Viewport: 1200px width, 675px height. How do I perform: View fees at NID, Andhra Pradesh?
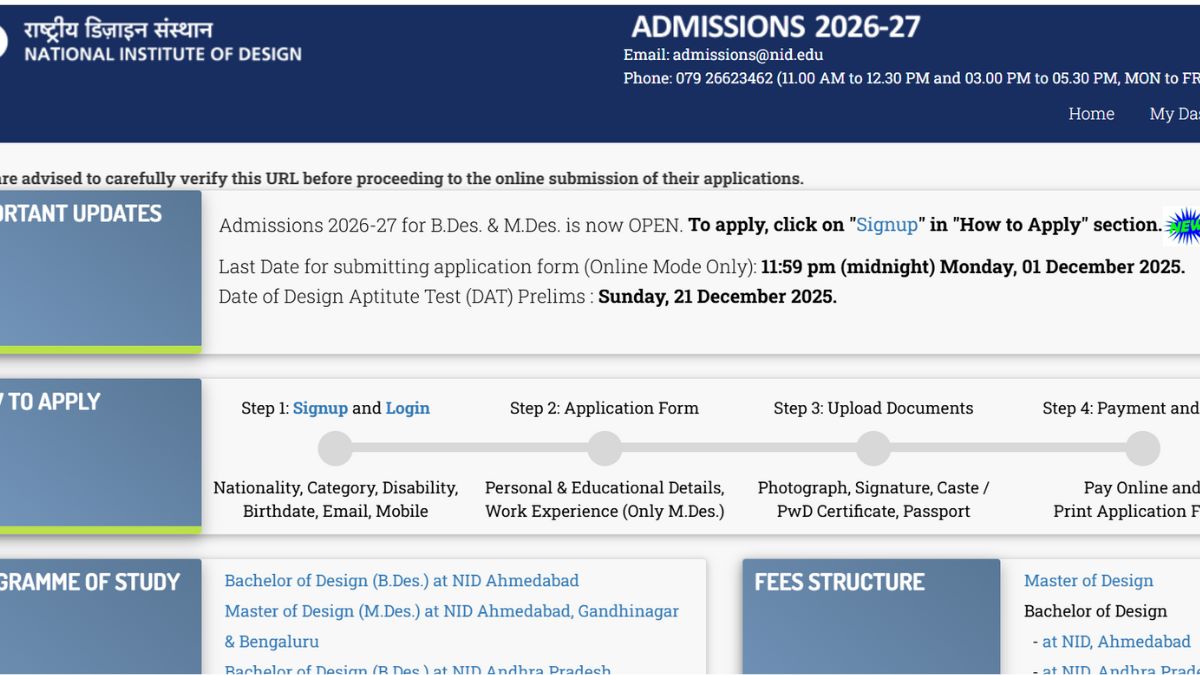click(x=1120, y=668)
